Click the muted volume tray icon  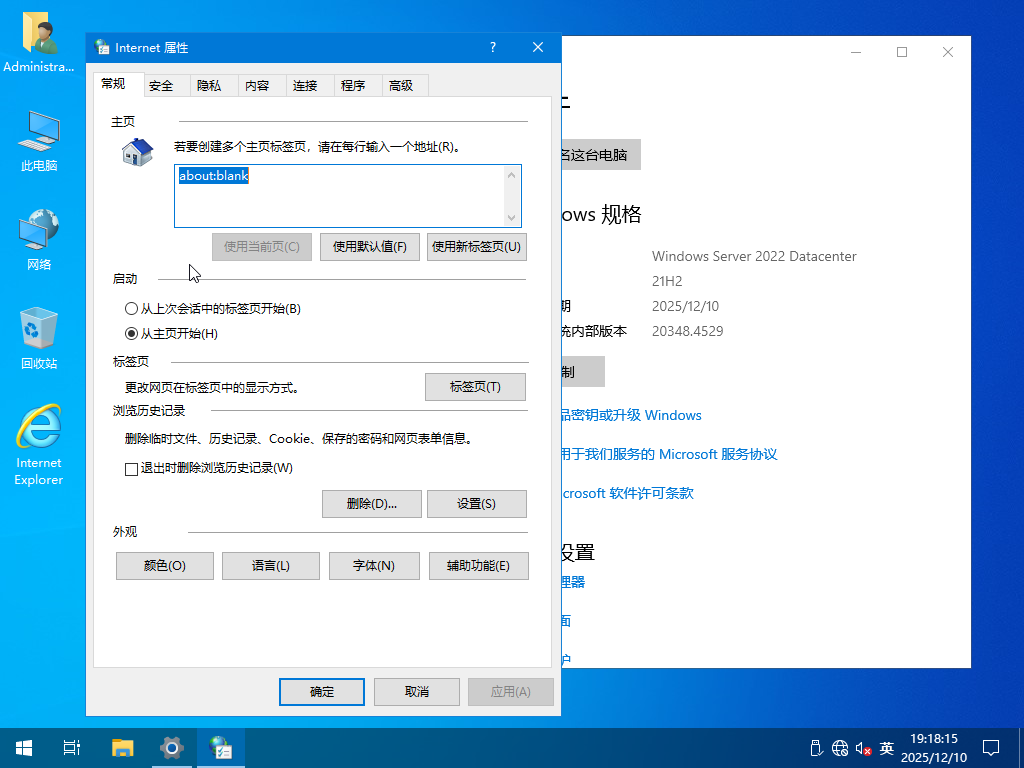(x=862, y=747)
